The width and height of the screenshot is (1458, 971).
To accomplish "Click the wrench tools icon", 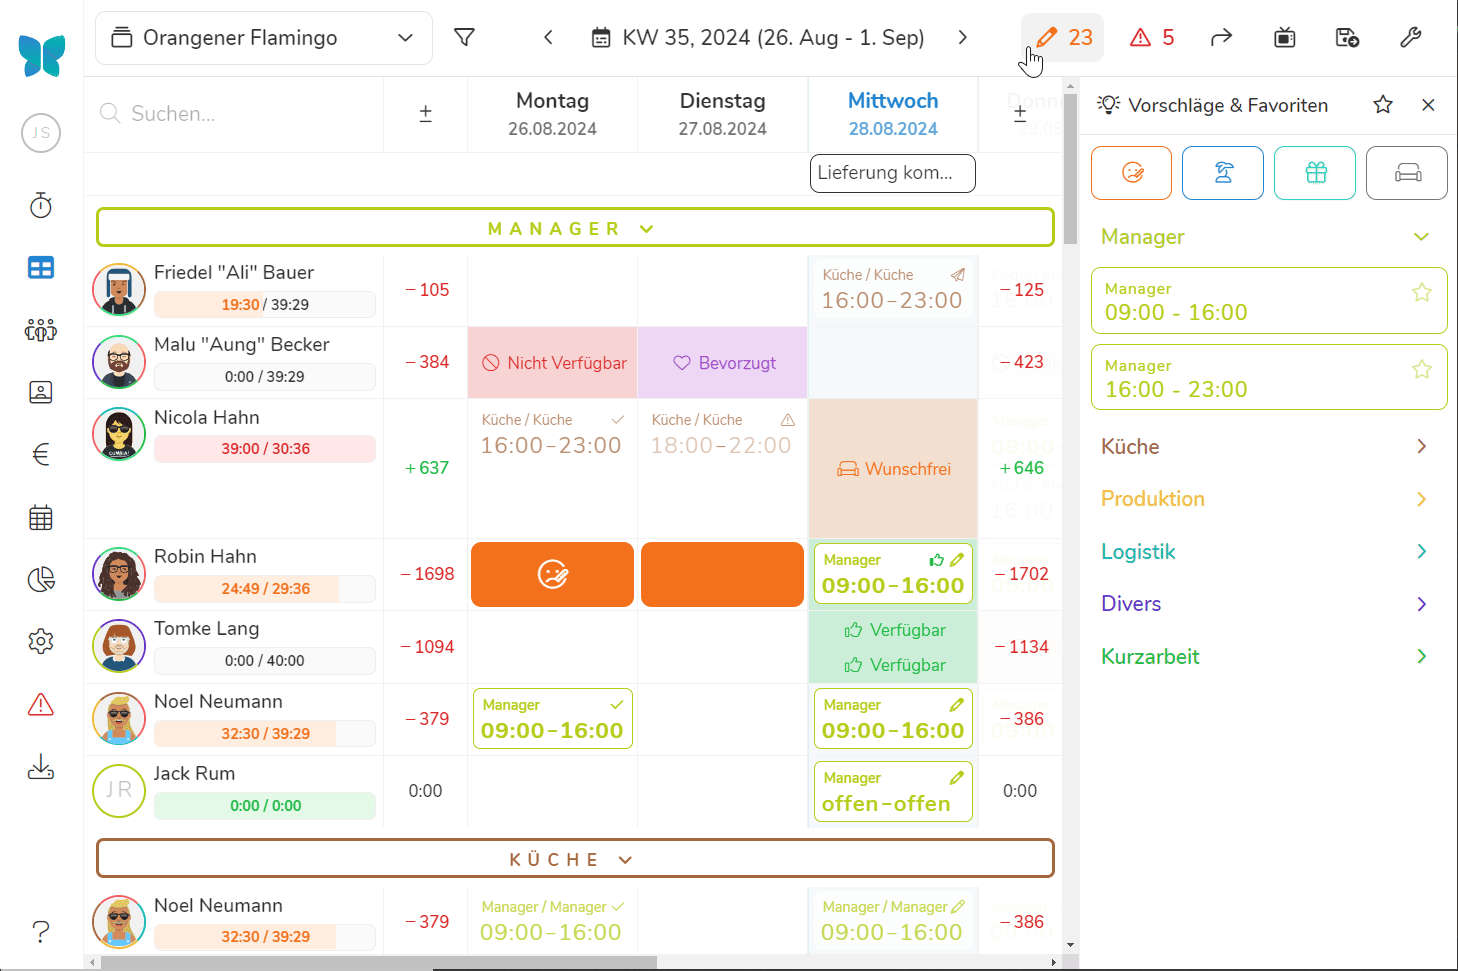I will pos(1410,38).
